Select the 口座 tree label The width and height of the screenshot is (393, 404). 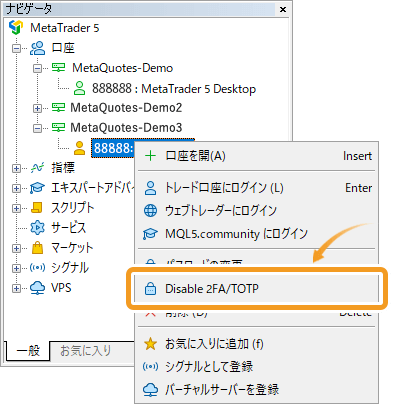[x=63, y=48]
